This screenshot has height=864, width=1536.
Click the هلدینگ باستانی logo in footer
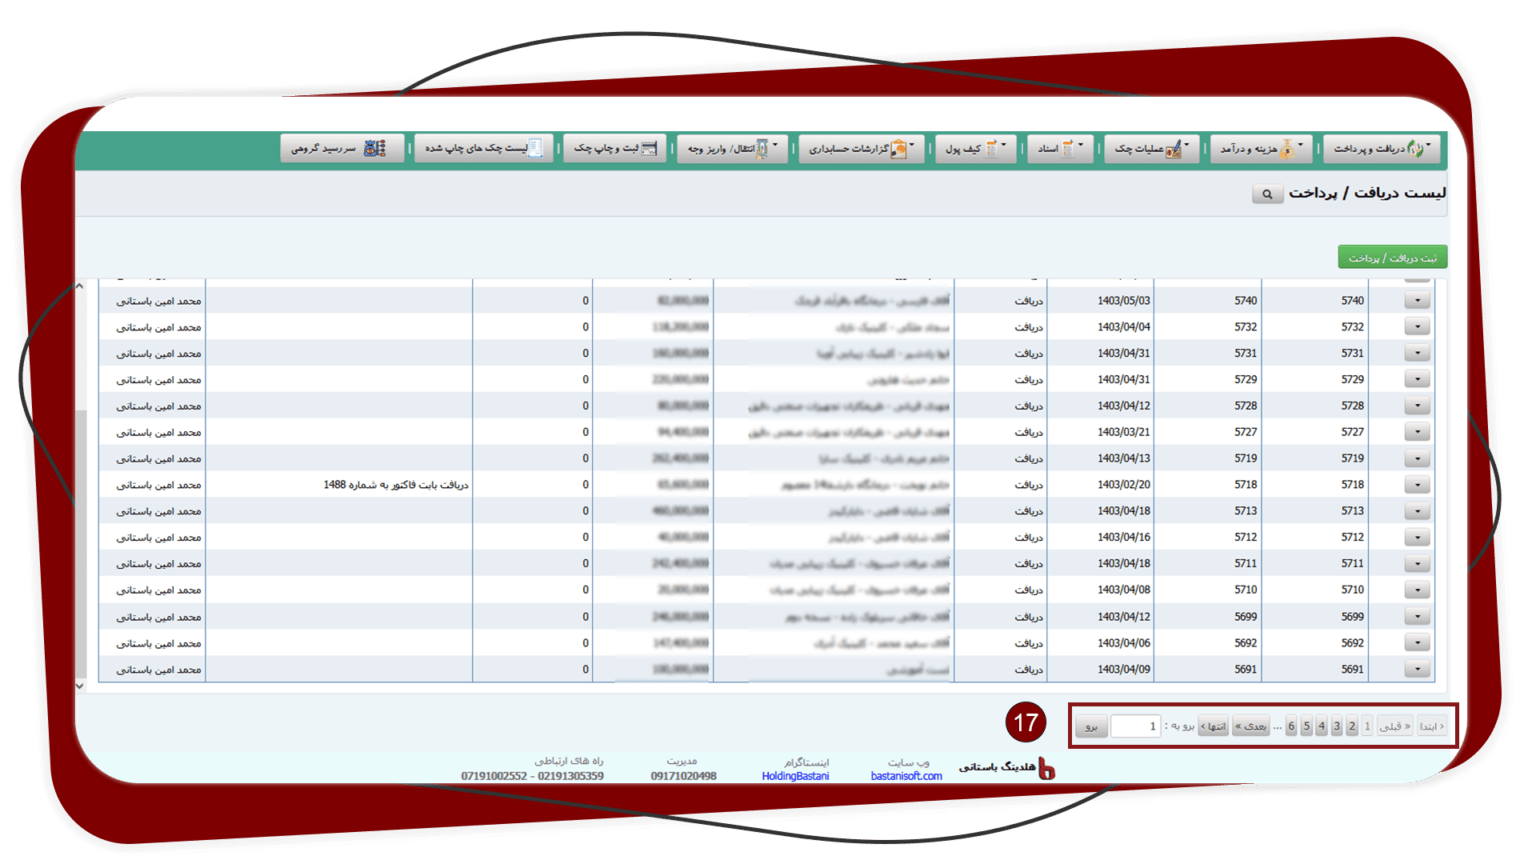click(x=1007, y=767)
